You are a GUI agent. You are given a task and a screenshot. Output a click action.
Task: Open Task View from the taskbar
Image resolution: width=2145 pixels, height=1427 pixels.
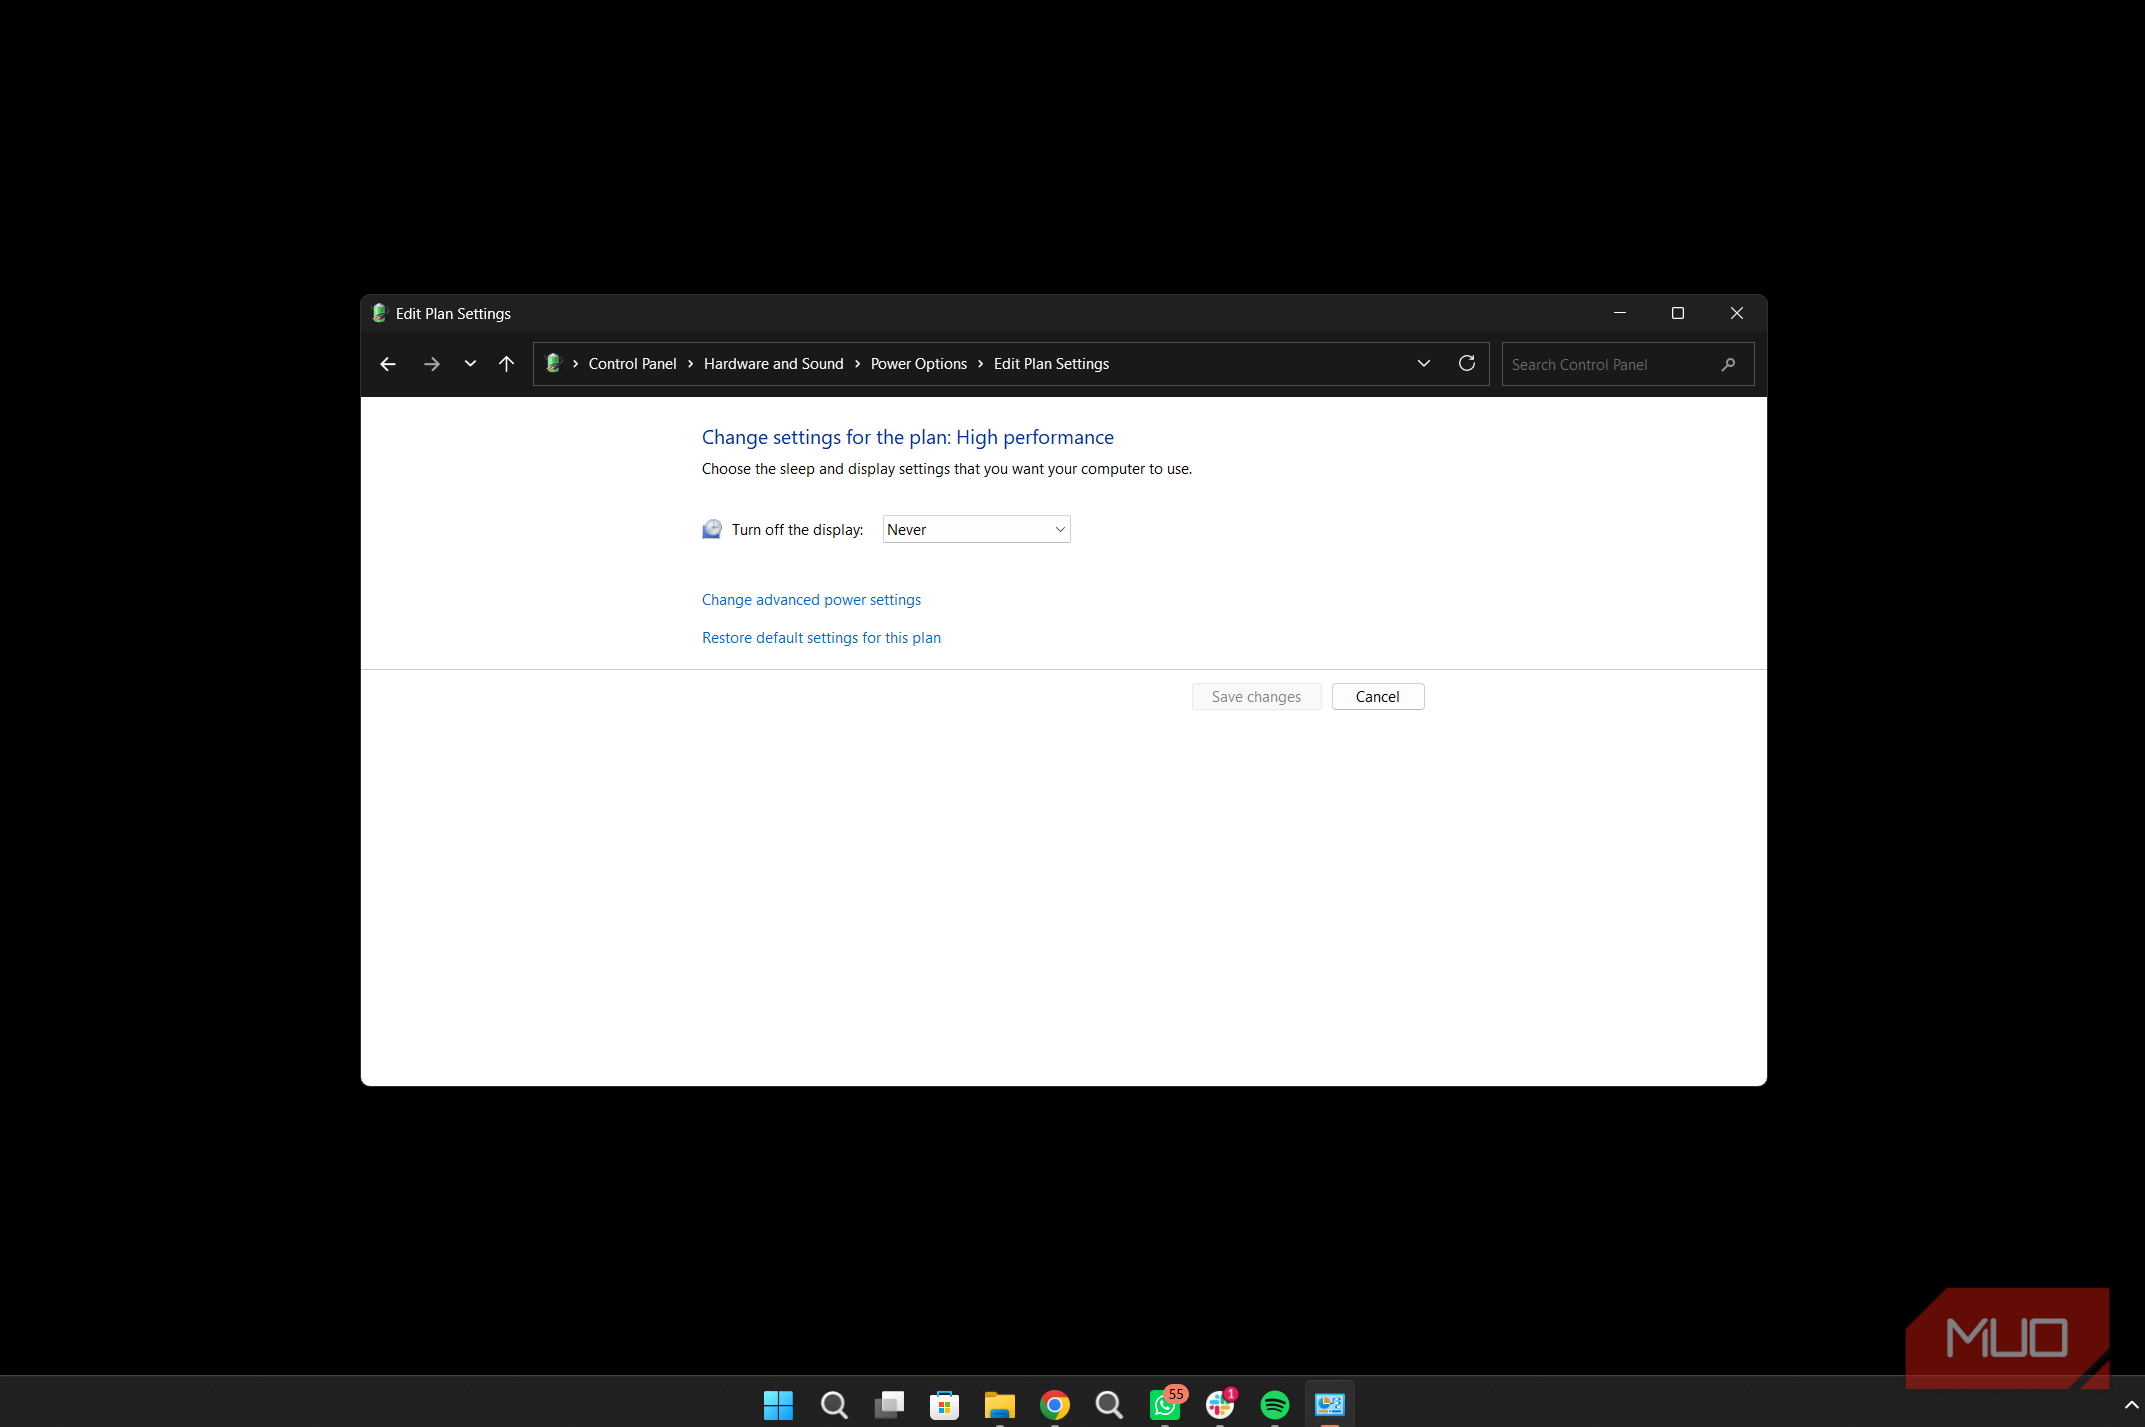[x=889, y=1405]
